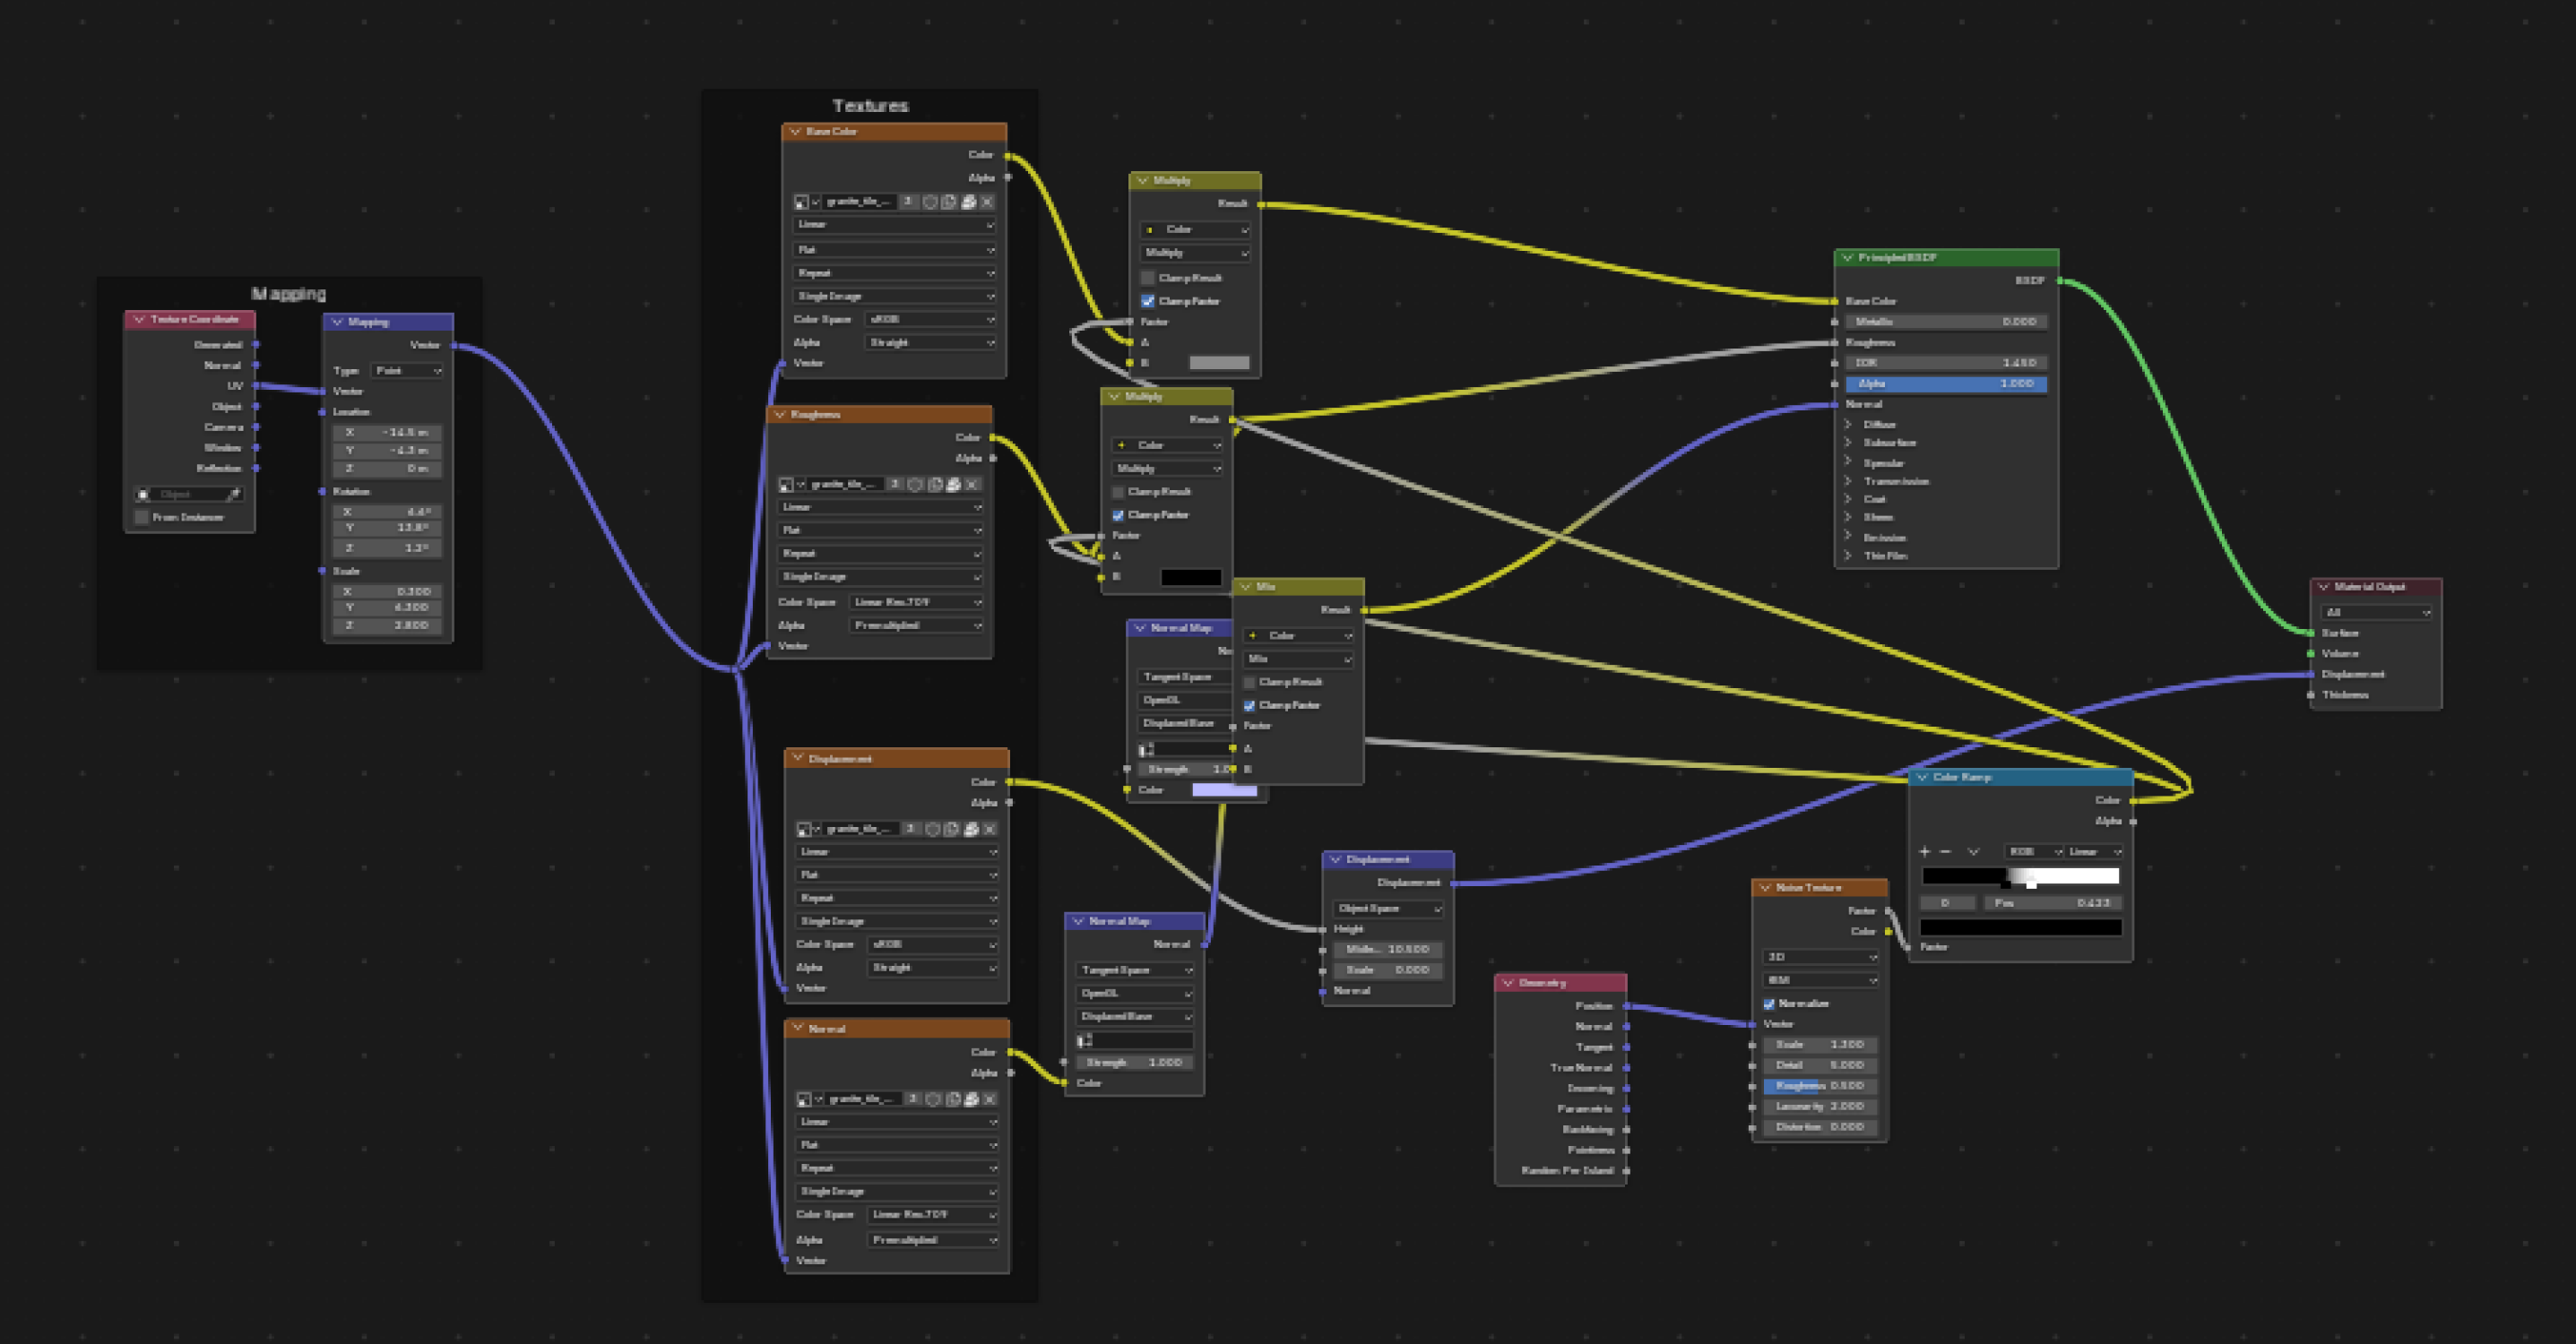Collapse the Noise Texture node

click(1765, 888)
